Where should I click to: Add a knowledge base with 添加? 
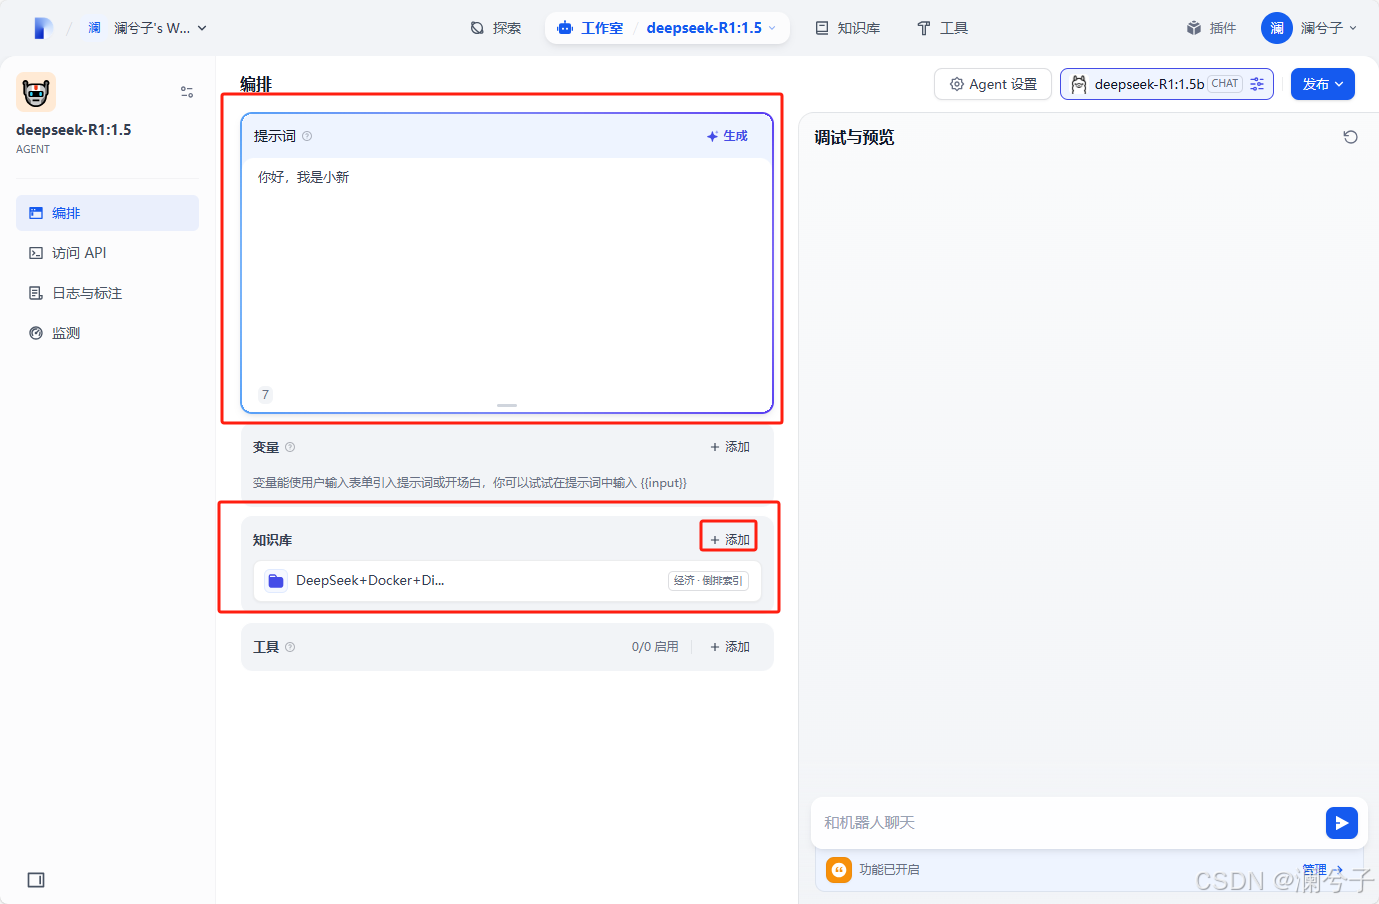click(x=730, y=540)
